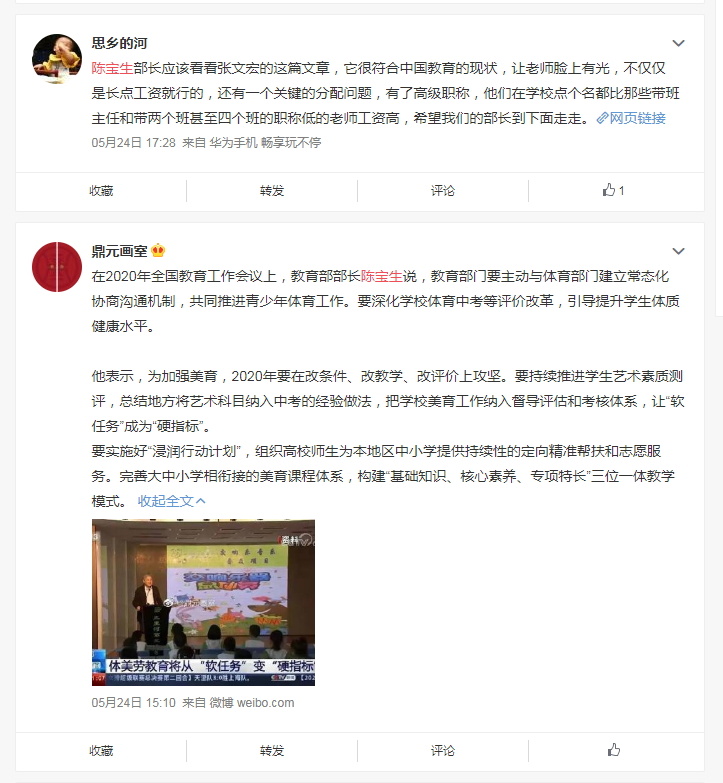The width and height of the screenshot is (723, 783).
Task: Expand options chevron on 思乡的河 post
Action: click(x=678, y=43)
